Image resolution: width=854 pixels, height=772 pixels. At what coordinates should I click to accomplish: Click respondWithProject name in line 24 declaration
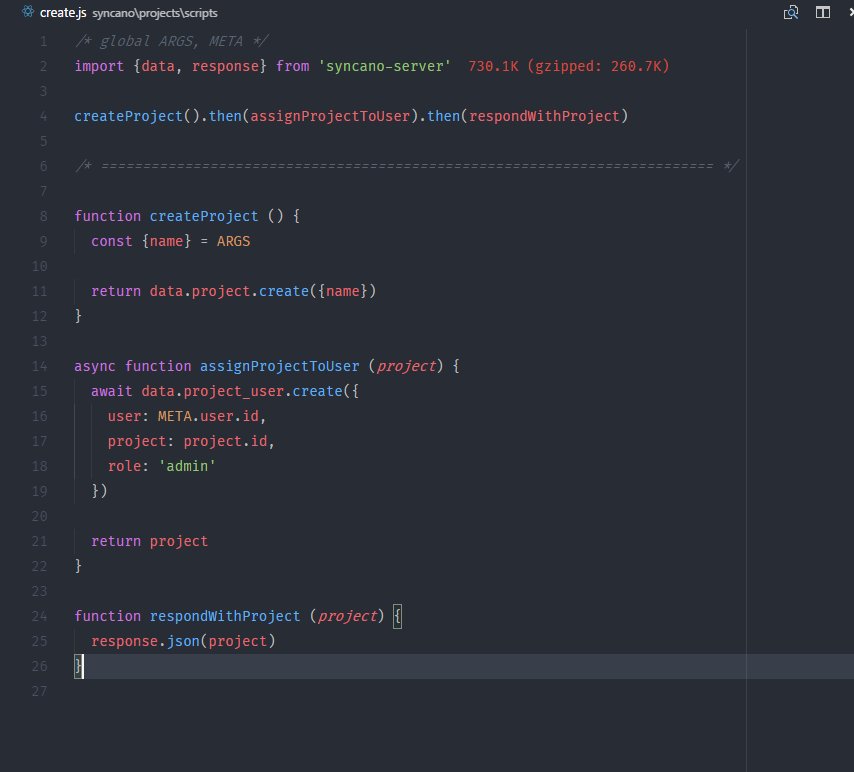pyautogui.click(x=225, y=616)
